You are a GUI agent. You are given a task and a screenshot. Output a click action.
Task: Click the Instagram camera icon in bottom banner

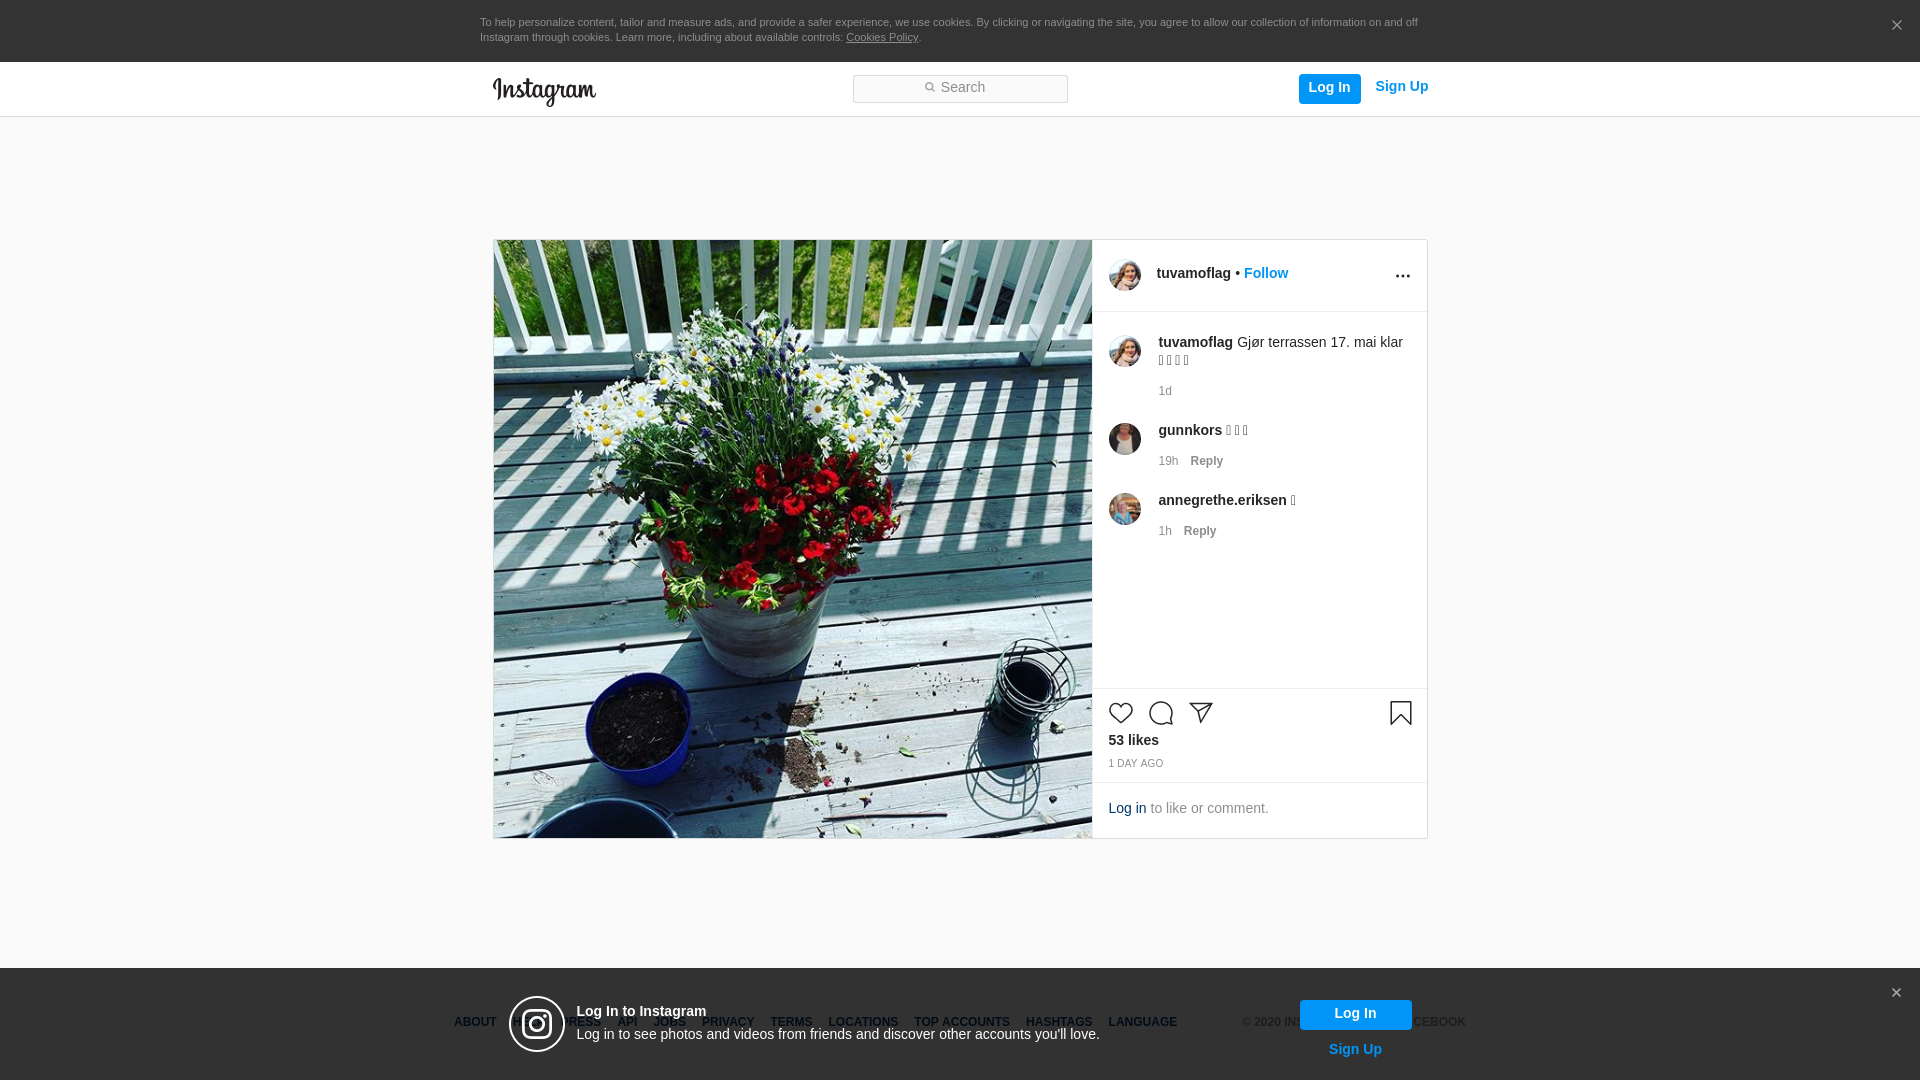537,1024
